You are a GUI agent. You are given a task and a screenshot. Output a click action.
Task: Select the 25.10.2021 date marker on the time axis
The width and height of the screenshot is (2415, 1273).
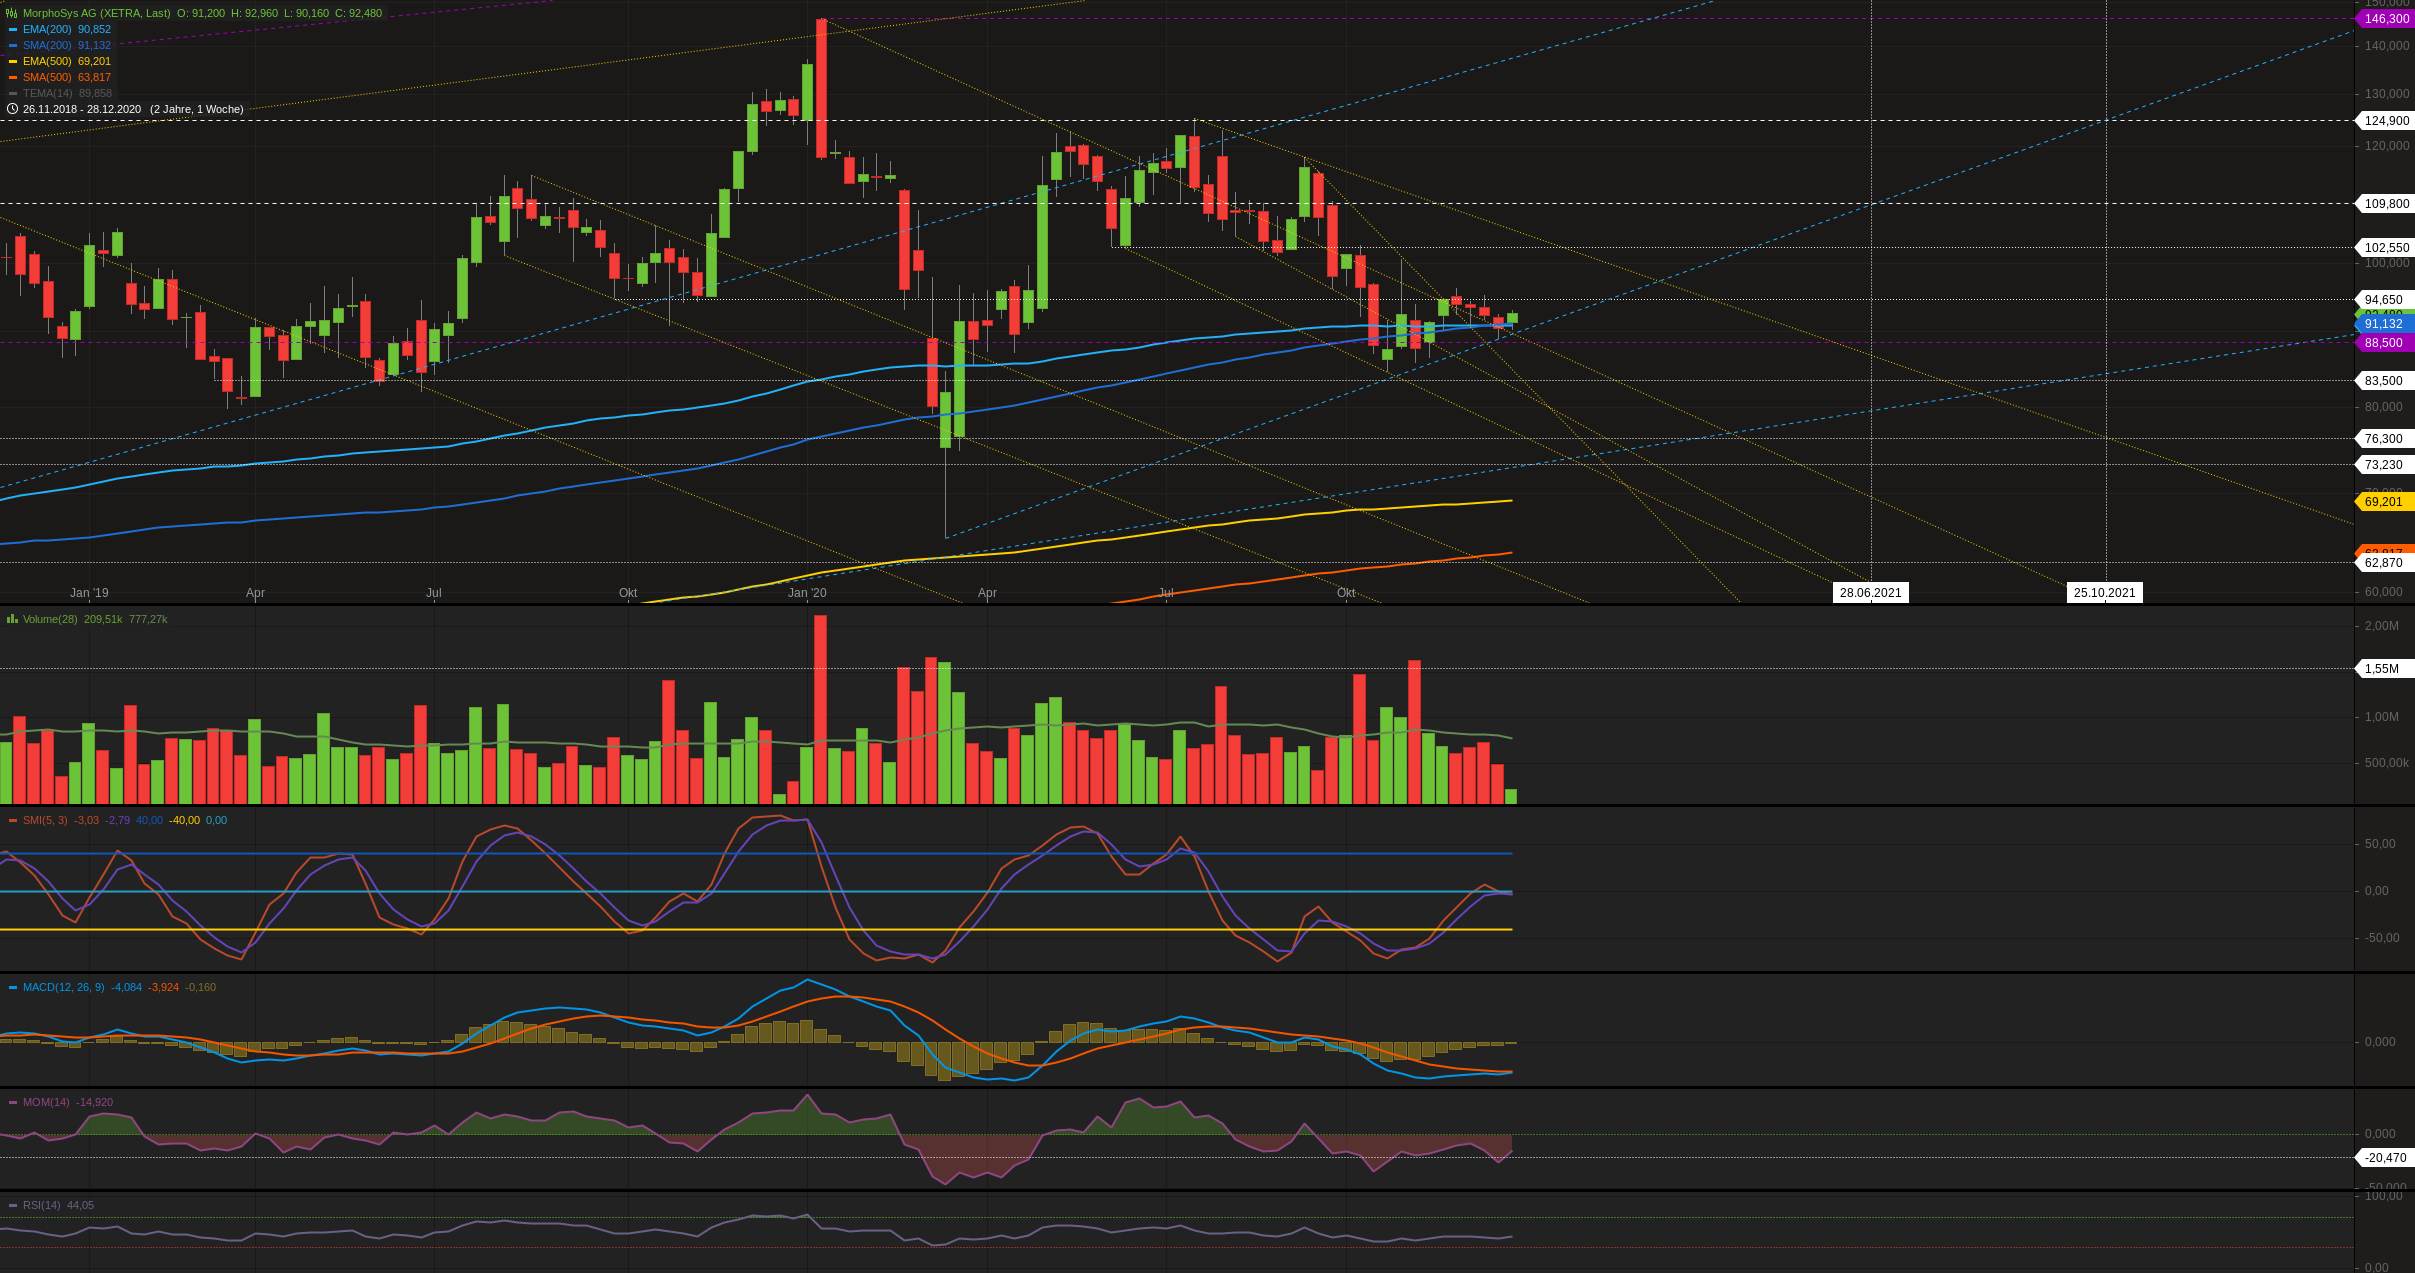pyautogui.click(x=2104, y=593)
